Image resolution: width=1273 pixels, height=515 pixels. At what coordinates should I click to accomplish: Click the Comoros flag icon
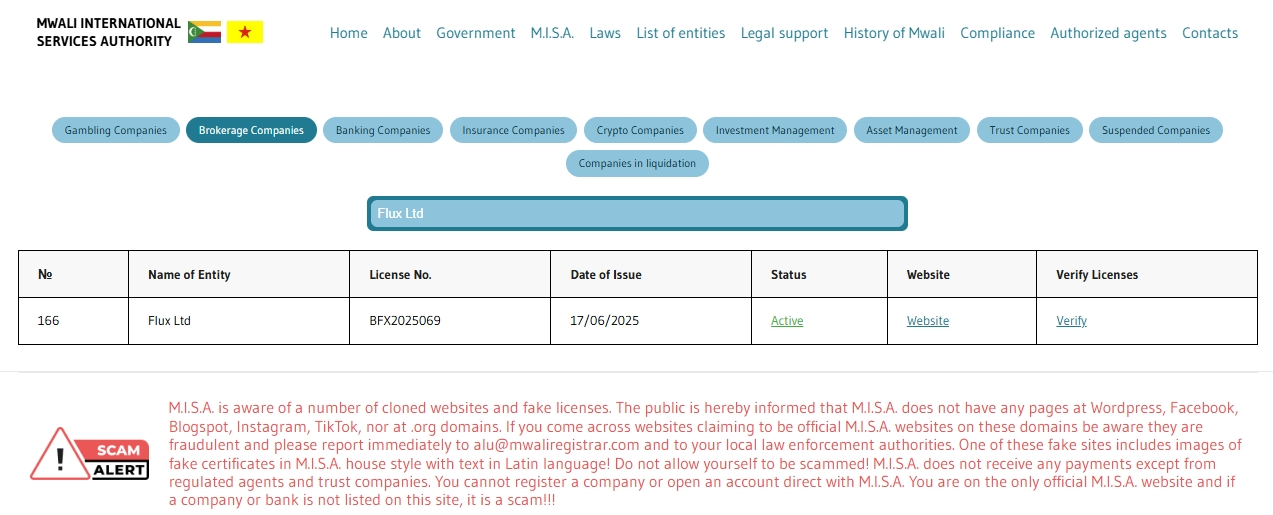tap(205, 32)
